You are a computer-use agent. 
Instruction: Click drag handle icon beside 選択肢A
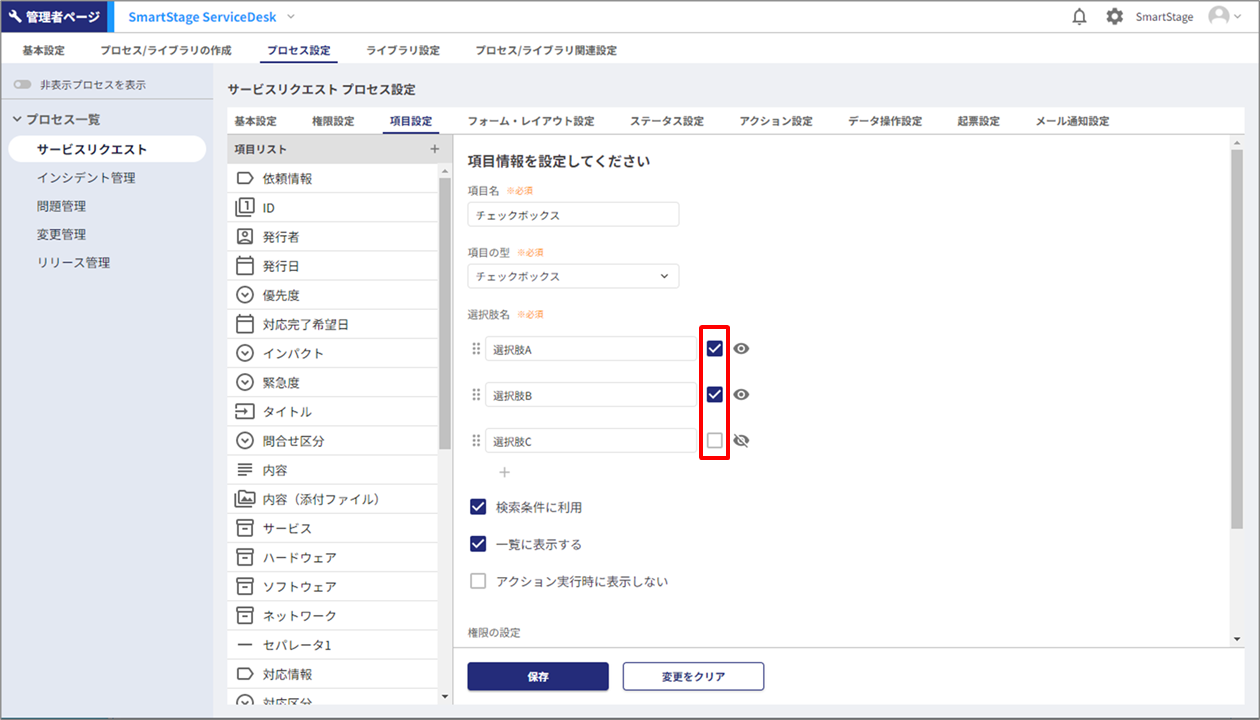coord(476,349)
